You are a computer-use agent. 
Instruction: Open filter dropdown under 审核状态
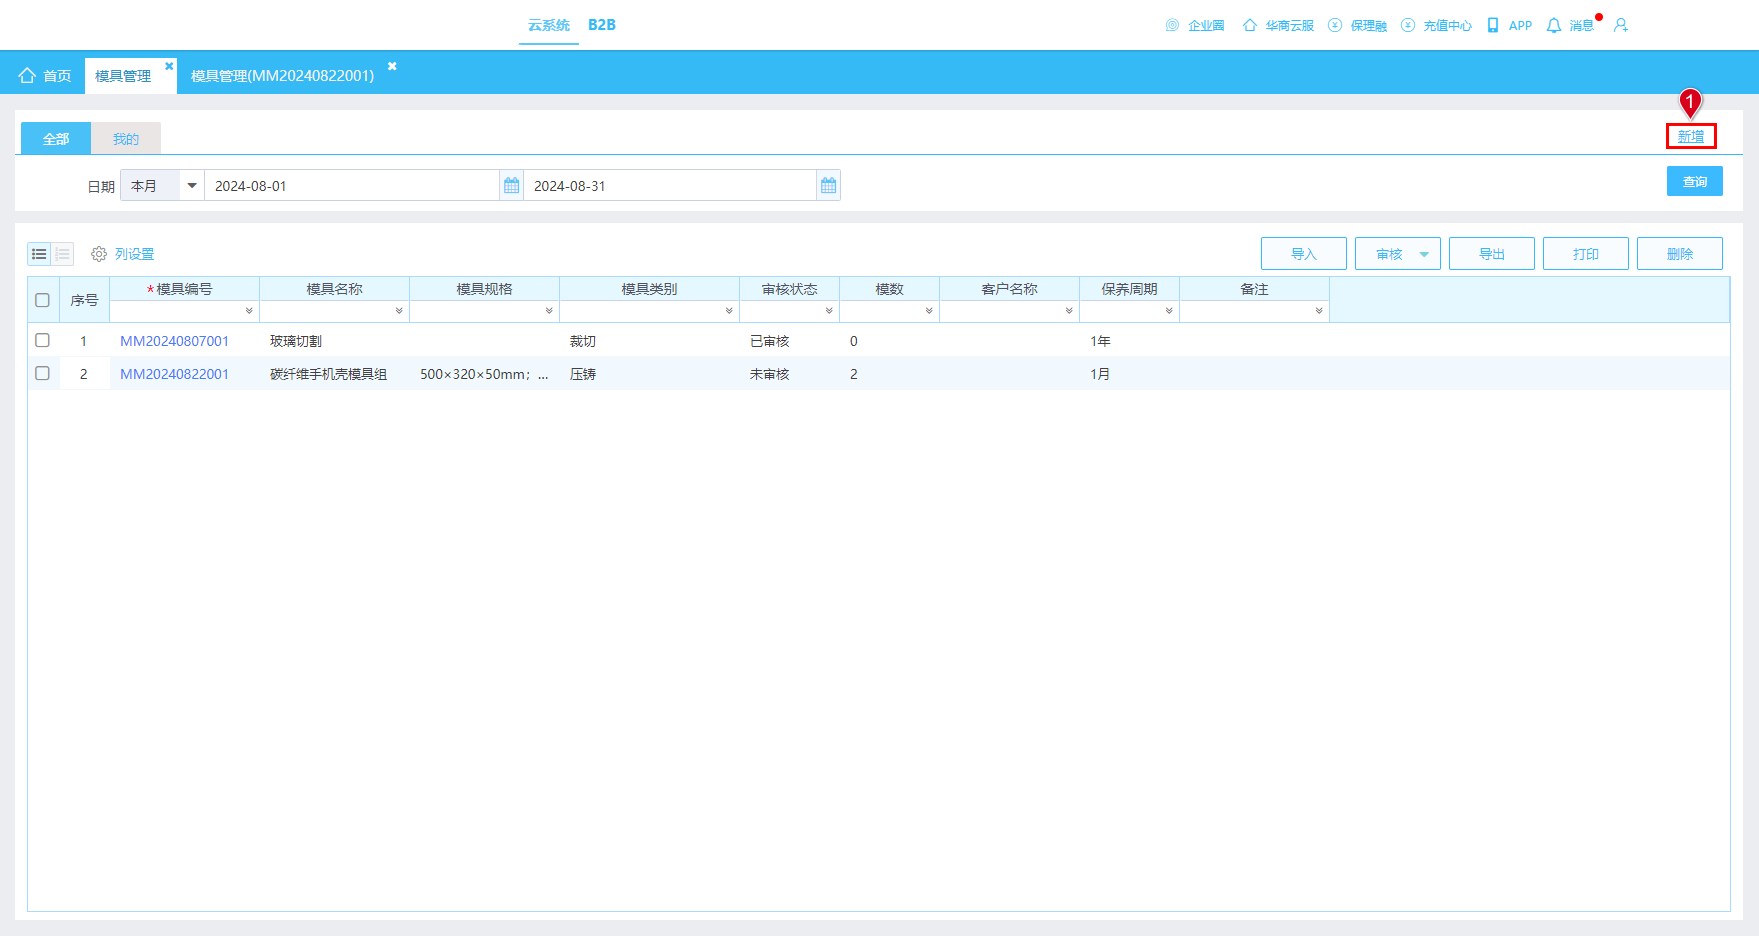(829, 311)
